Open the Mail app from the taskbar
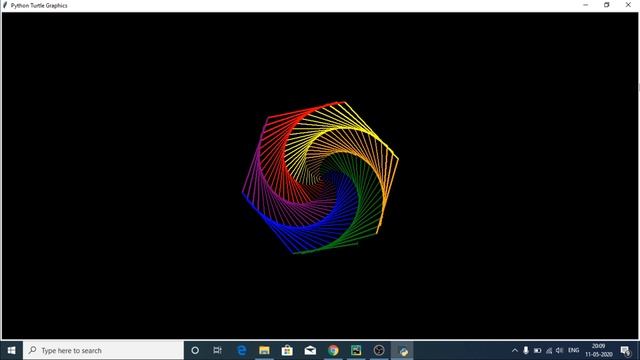Viewport: 640px width, 360px height. (310, 350)
